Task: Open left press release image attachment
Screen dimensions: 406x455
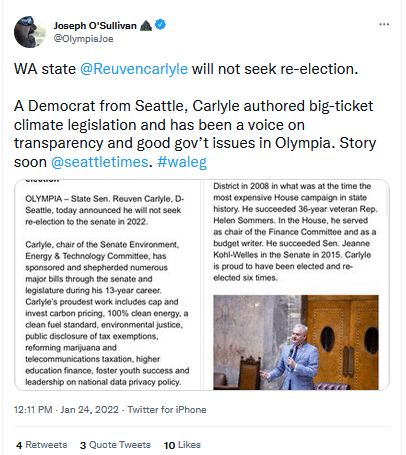Action: pyautogui.click(x=108, y=285)
